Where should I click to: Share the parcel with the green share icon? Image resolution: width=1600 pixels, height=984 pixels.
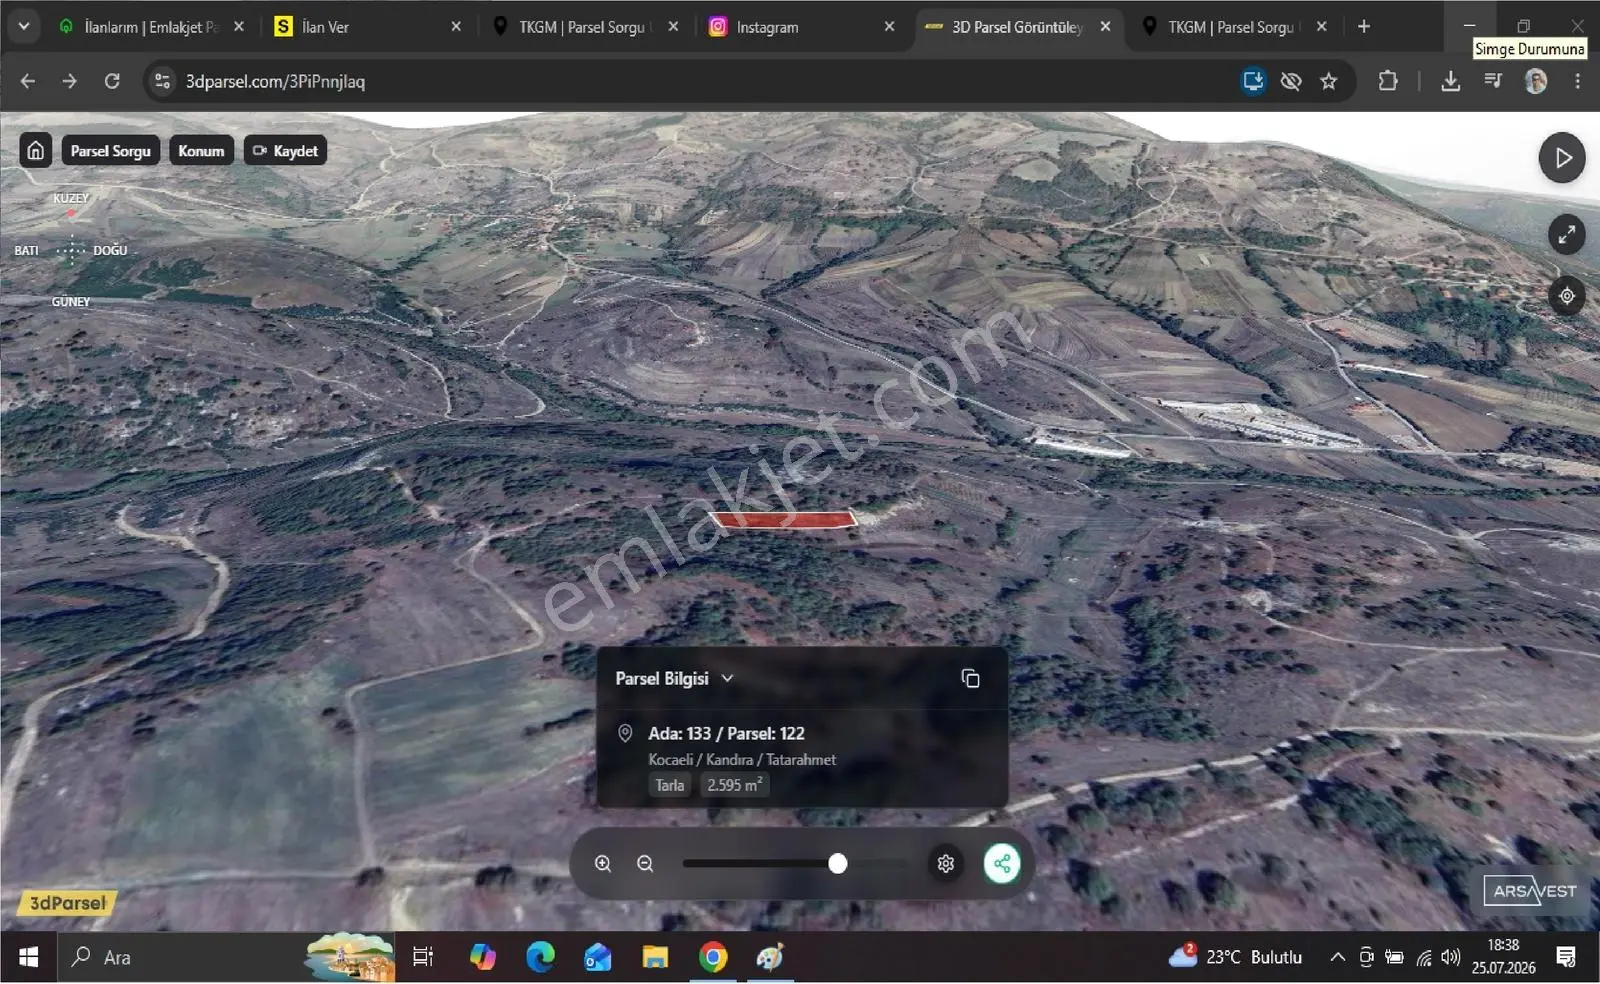tap(1002, 864)
